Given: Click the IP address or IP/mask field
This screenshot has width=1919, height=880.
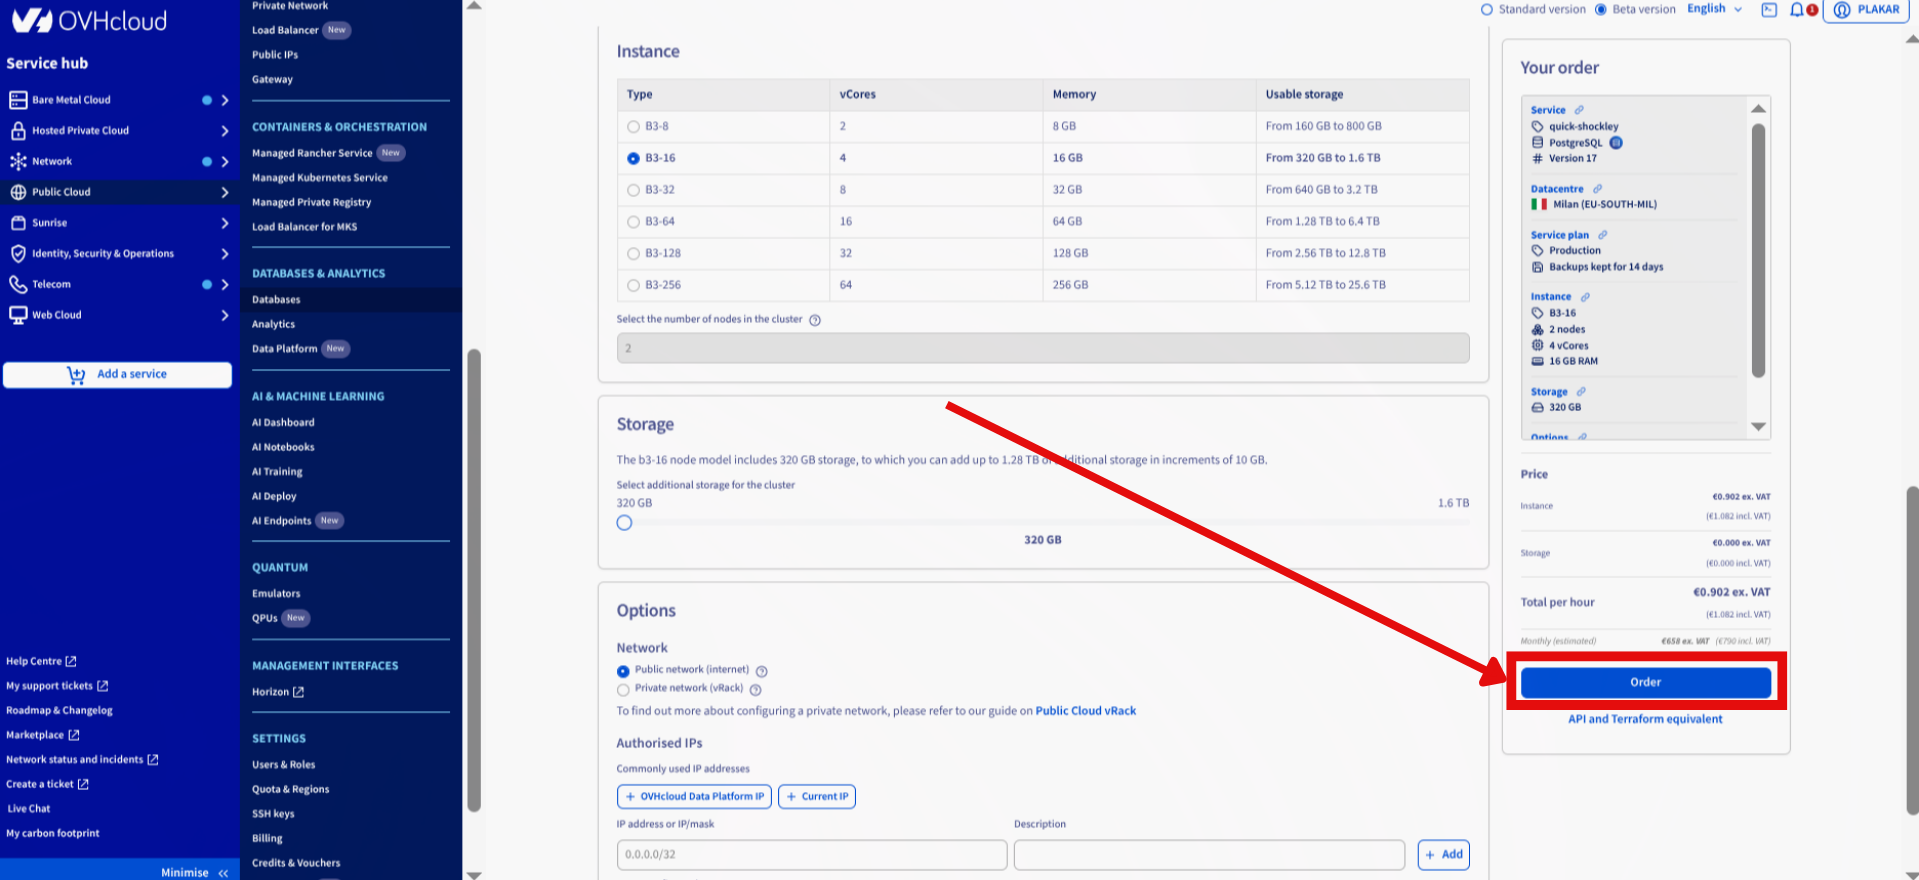Looking at the screenshot, I should click(x=812, y=855).
